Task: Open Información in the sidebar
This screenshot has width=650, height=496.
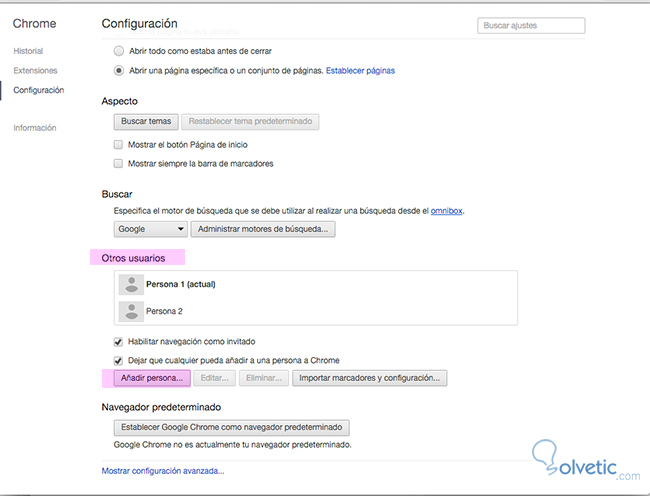Action: point(35,128)
